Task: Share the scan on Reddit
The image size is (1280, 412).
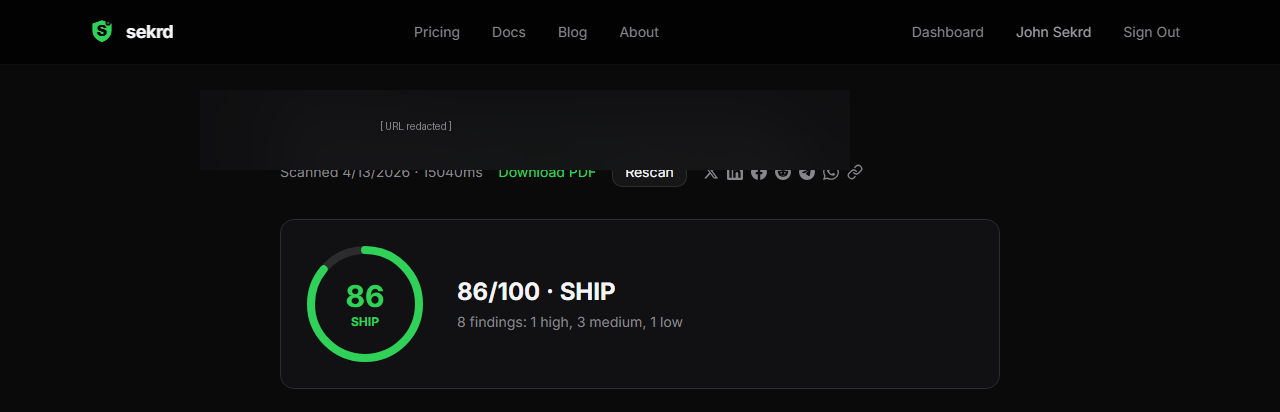Action: [x=783, y=173]
